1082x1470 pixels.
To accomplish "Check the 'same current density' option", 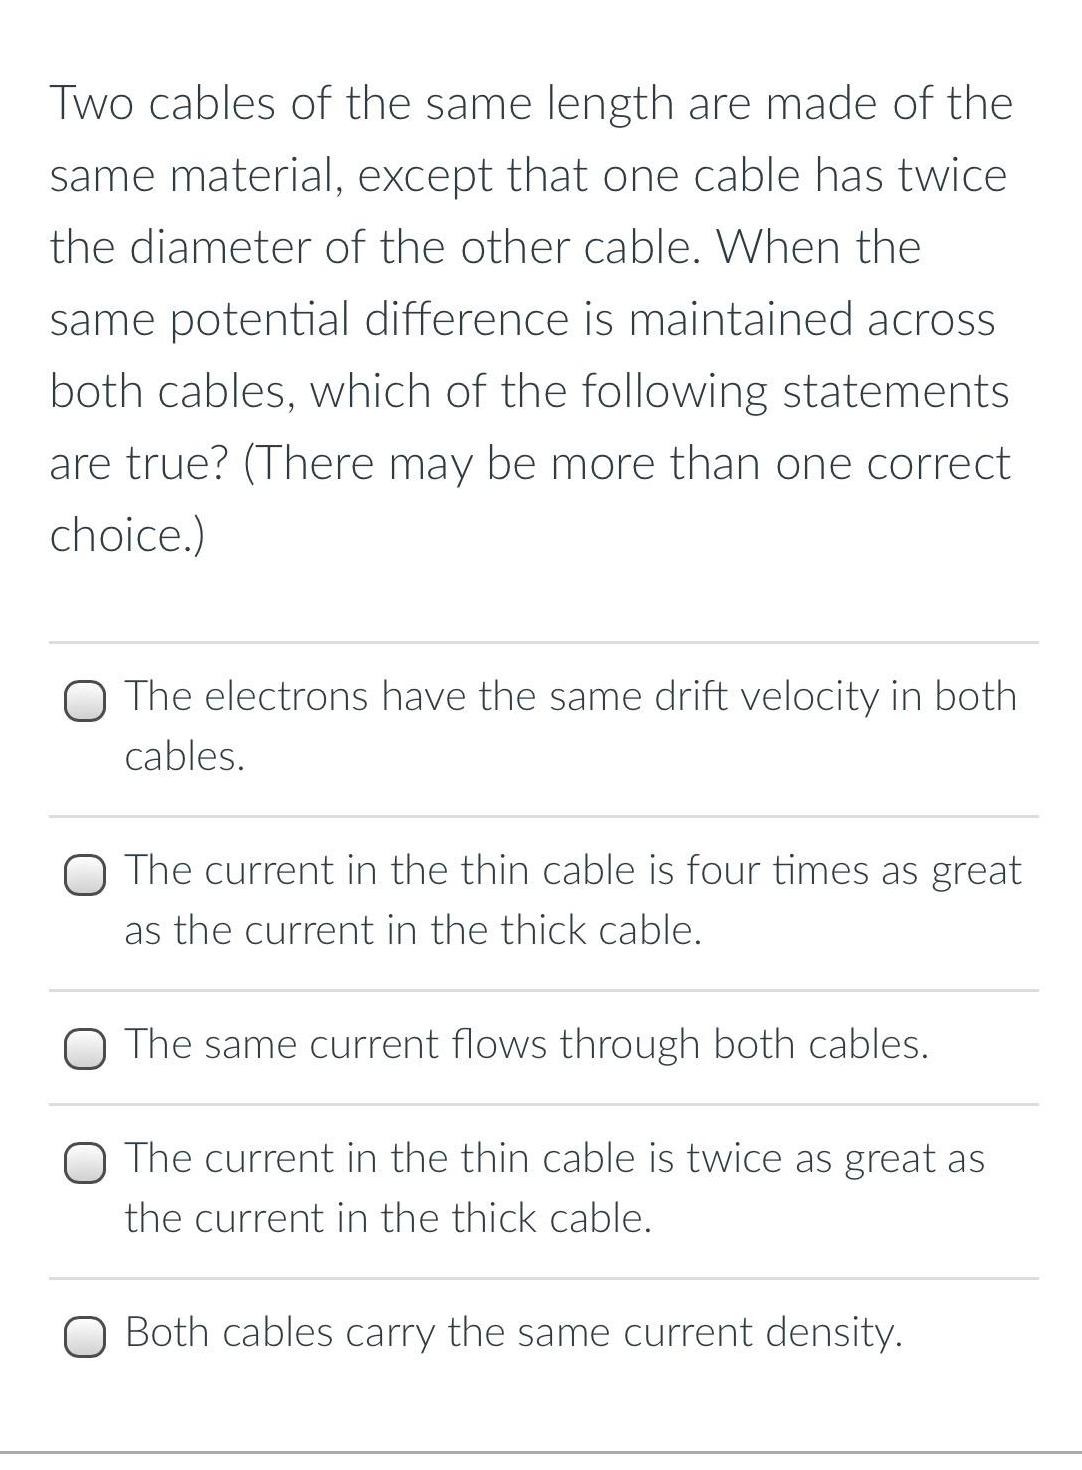I will 86,1337.
